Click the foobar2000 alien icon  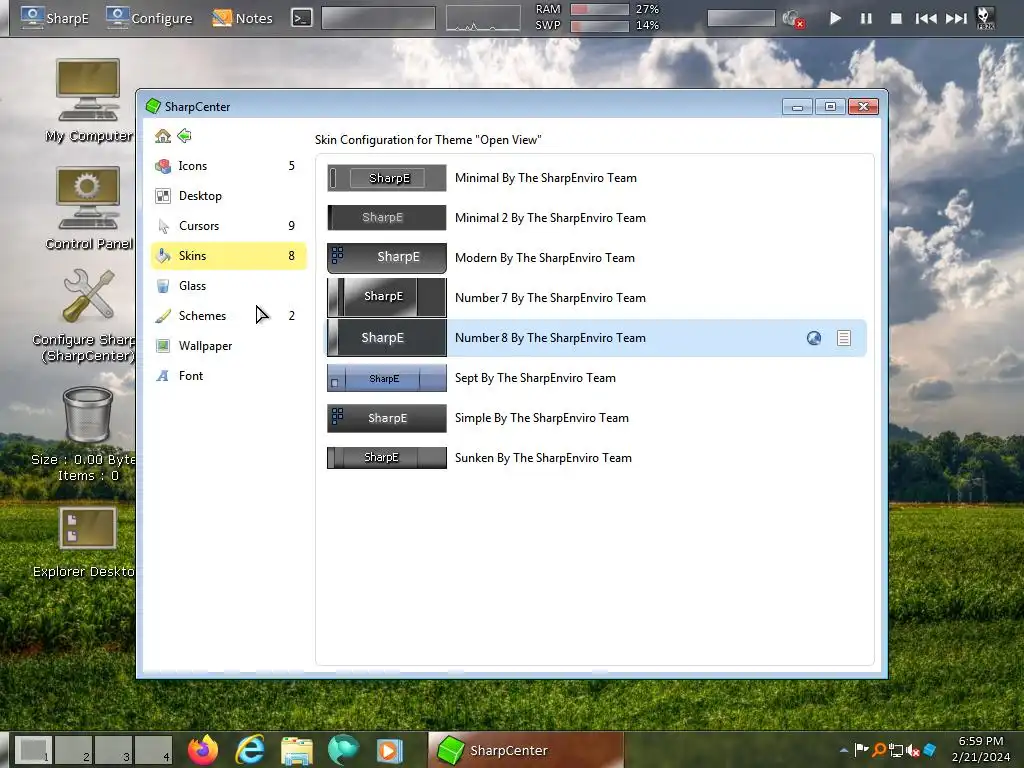coord(985,18)
